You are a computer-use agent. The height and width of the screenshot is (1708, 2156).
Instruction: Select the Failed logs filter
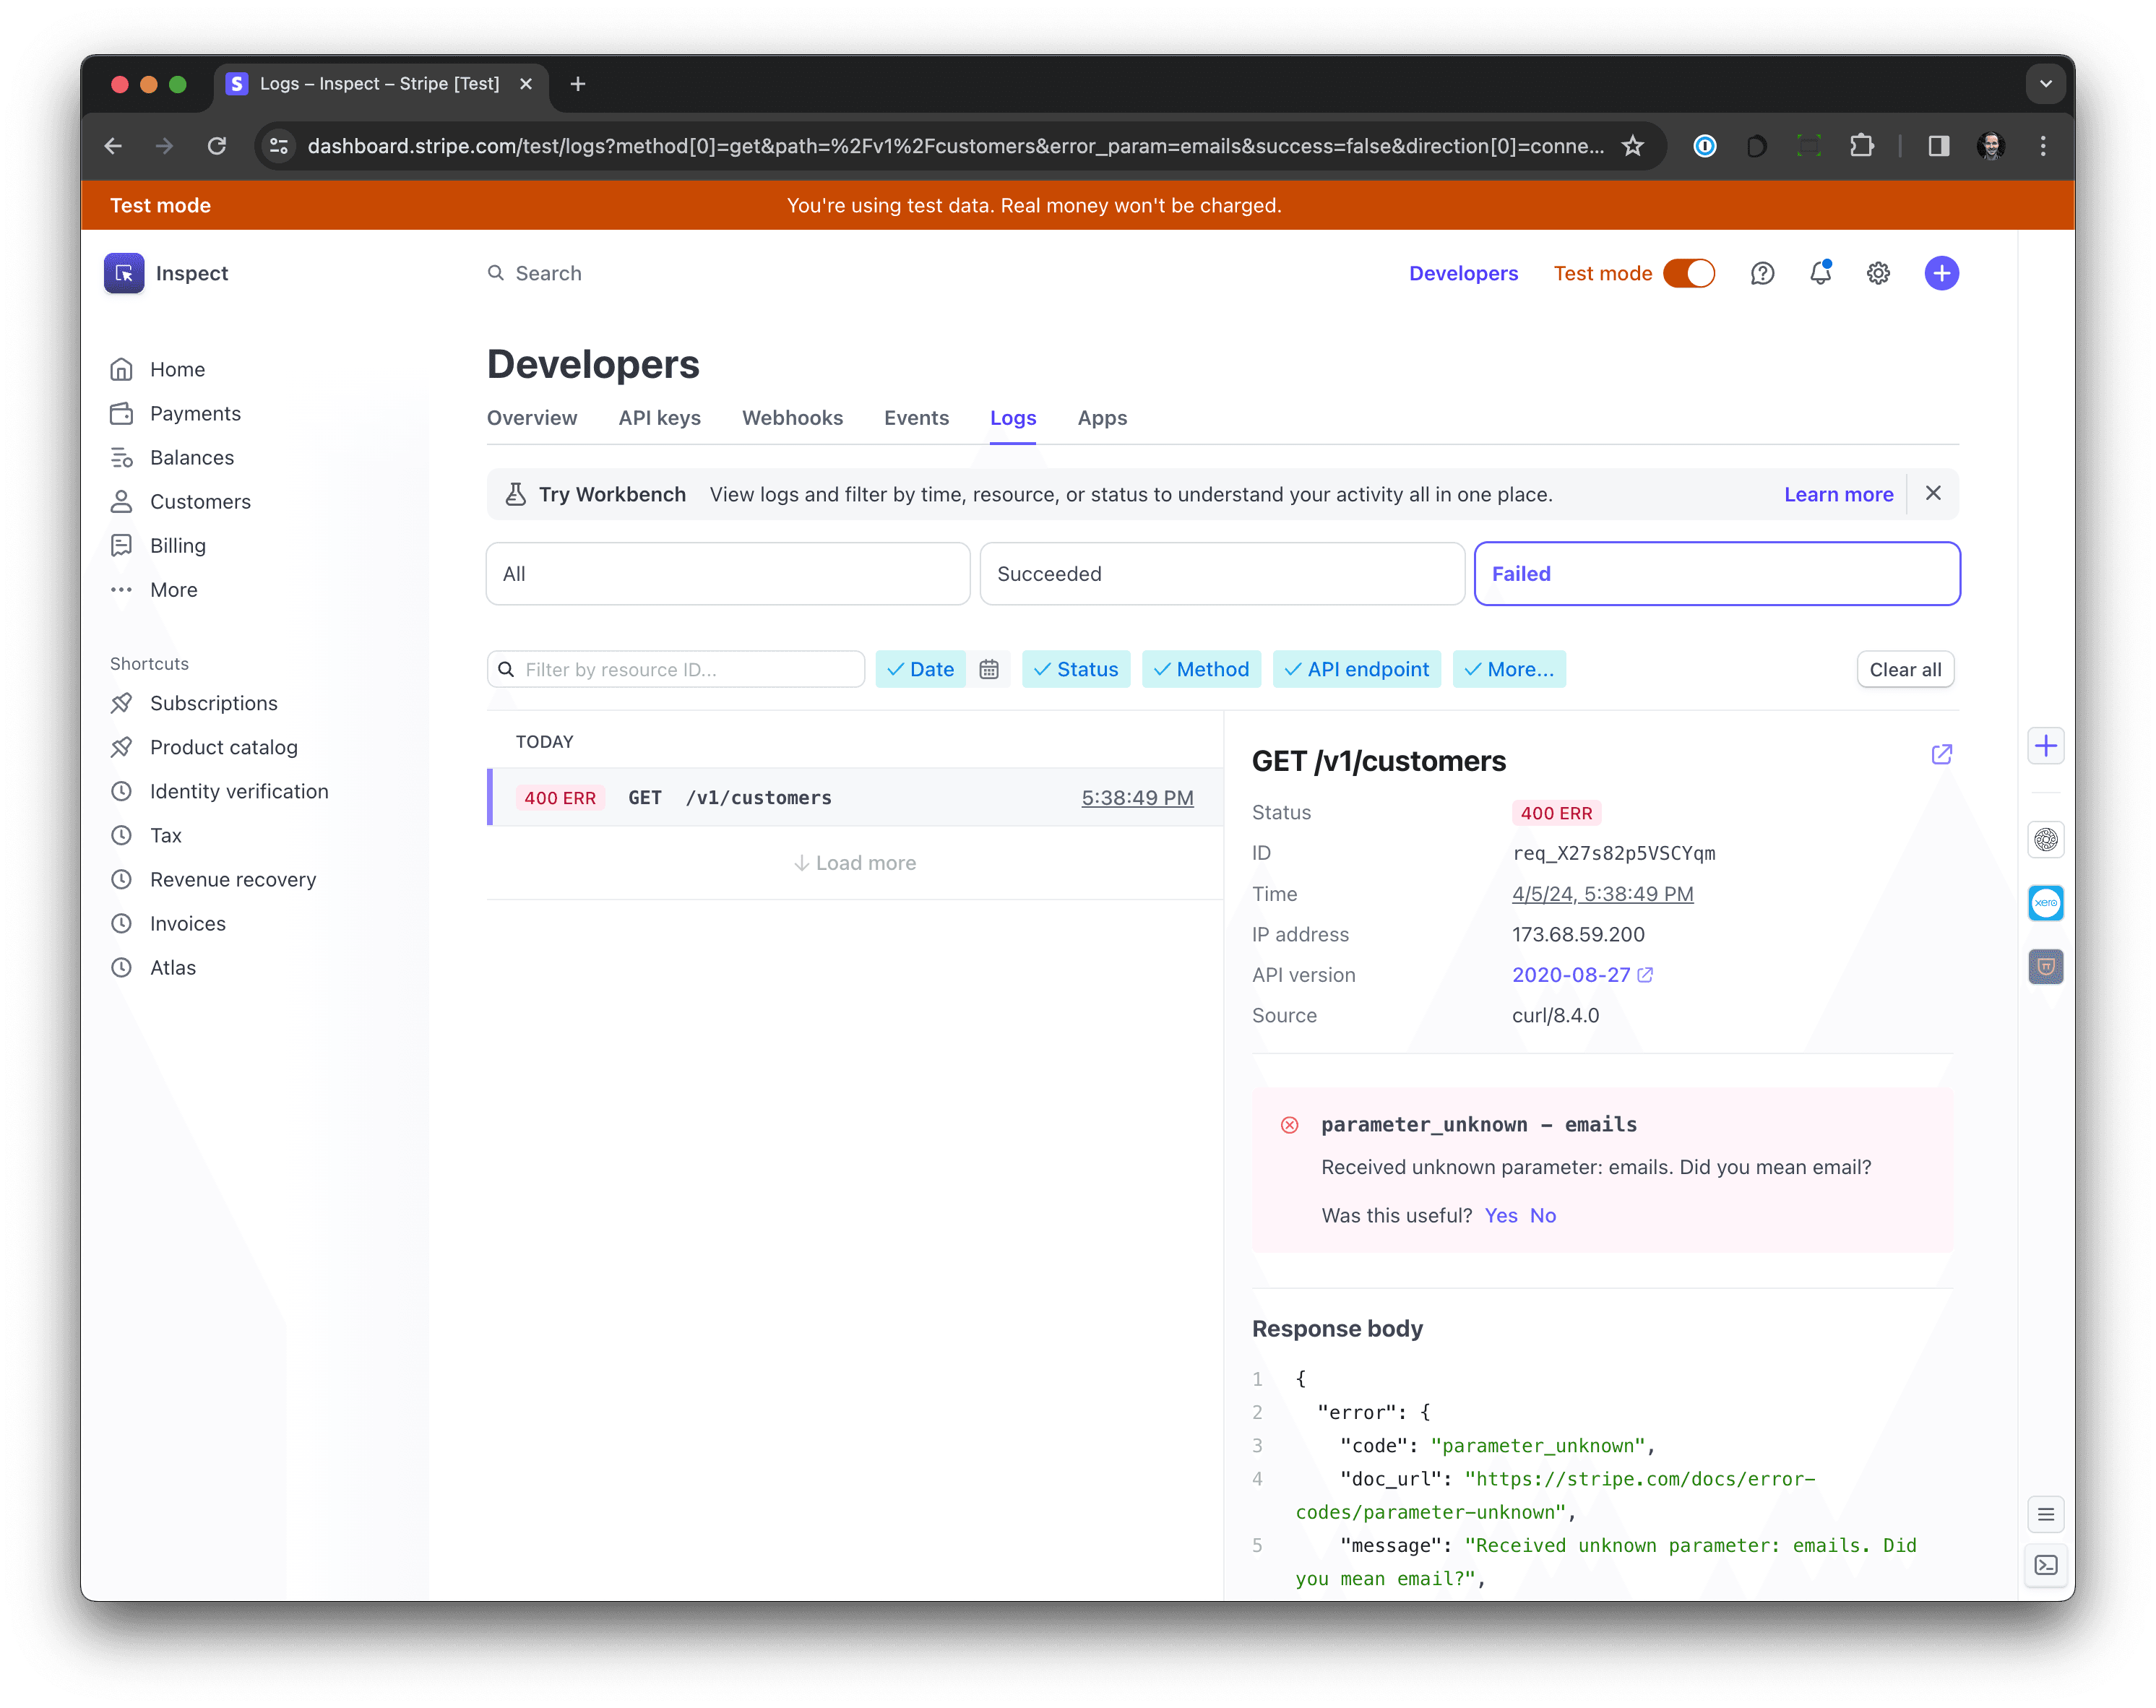click(1717, 574)
